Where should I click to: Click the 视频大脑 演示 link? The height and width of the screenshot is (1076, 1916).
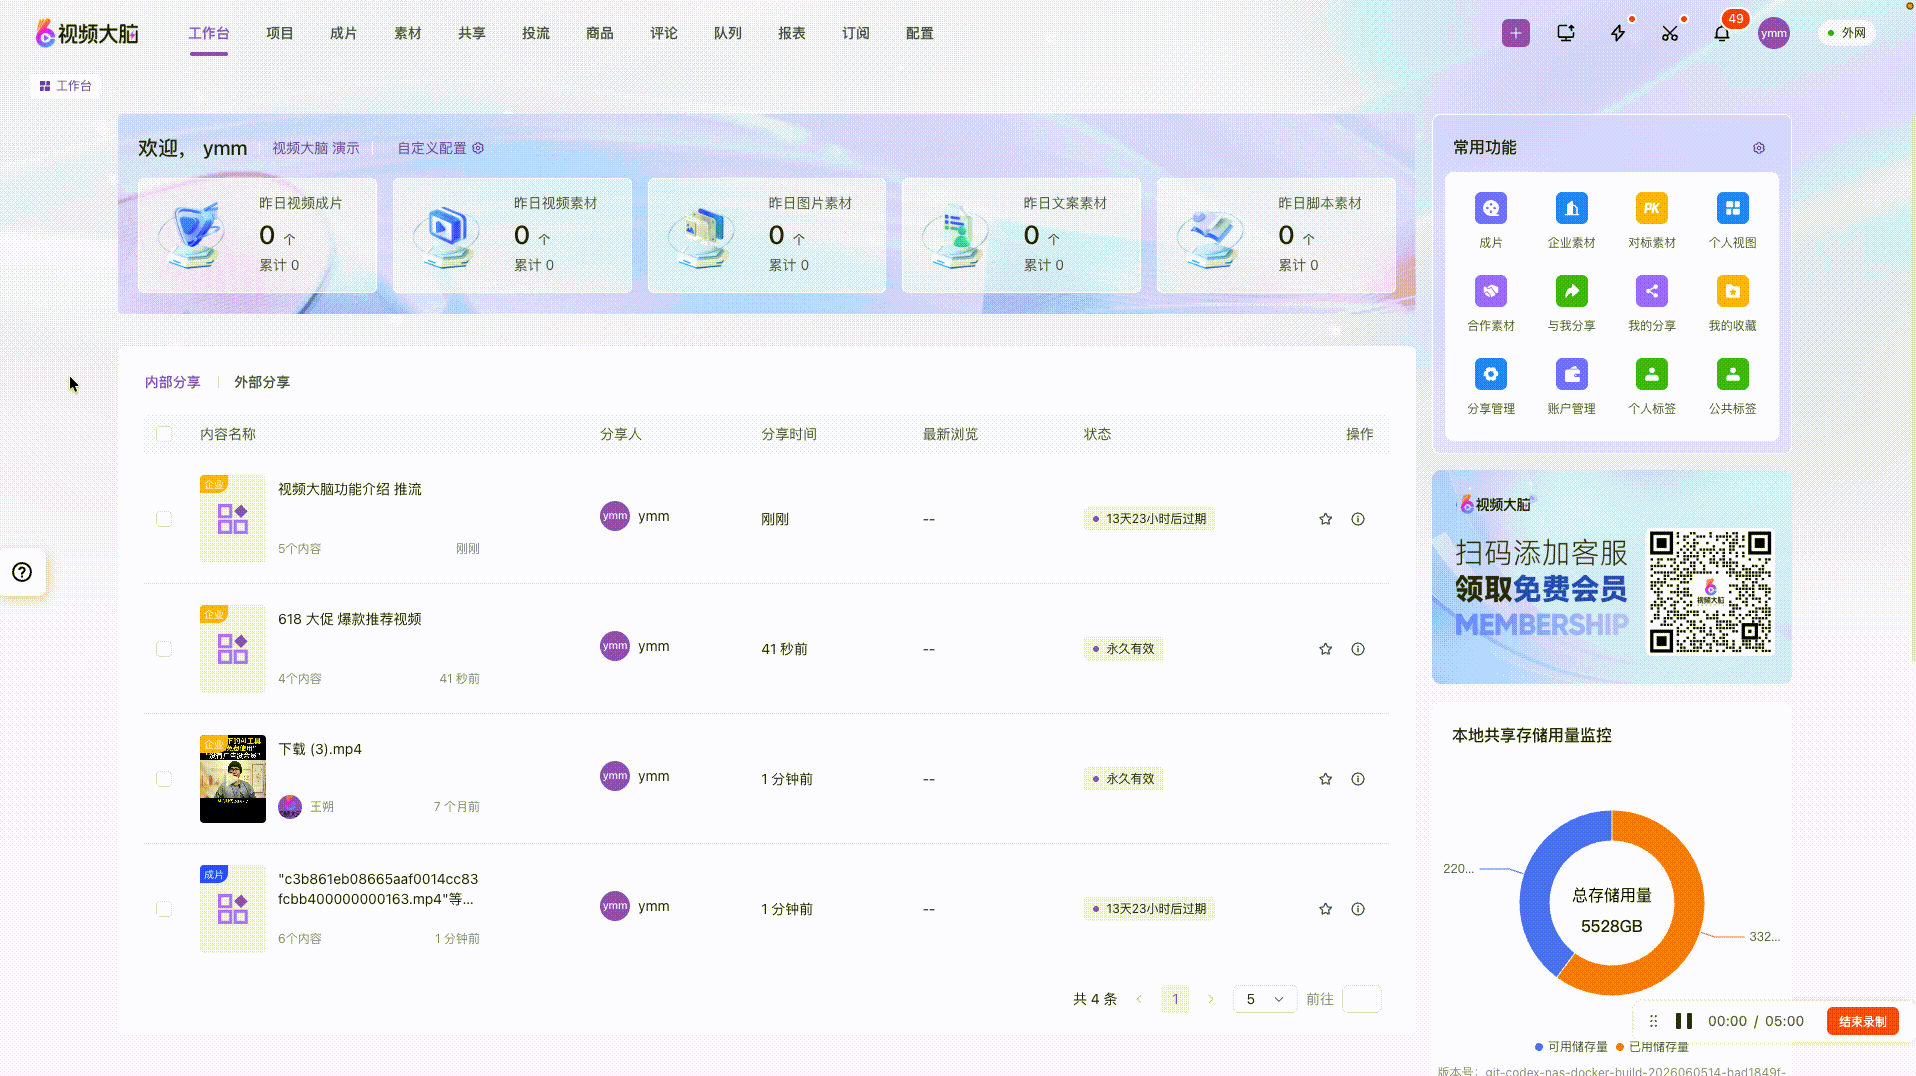[x=316, y=148]
